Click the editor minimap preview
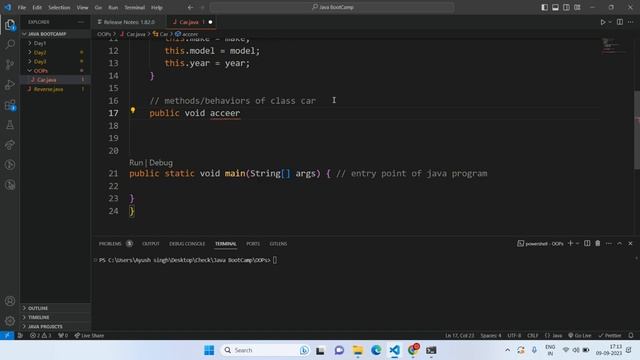 (615, 46)
